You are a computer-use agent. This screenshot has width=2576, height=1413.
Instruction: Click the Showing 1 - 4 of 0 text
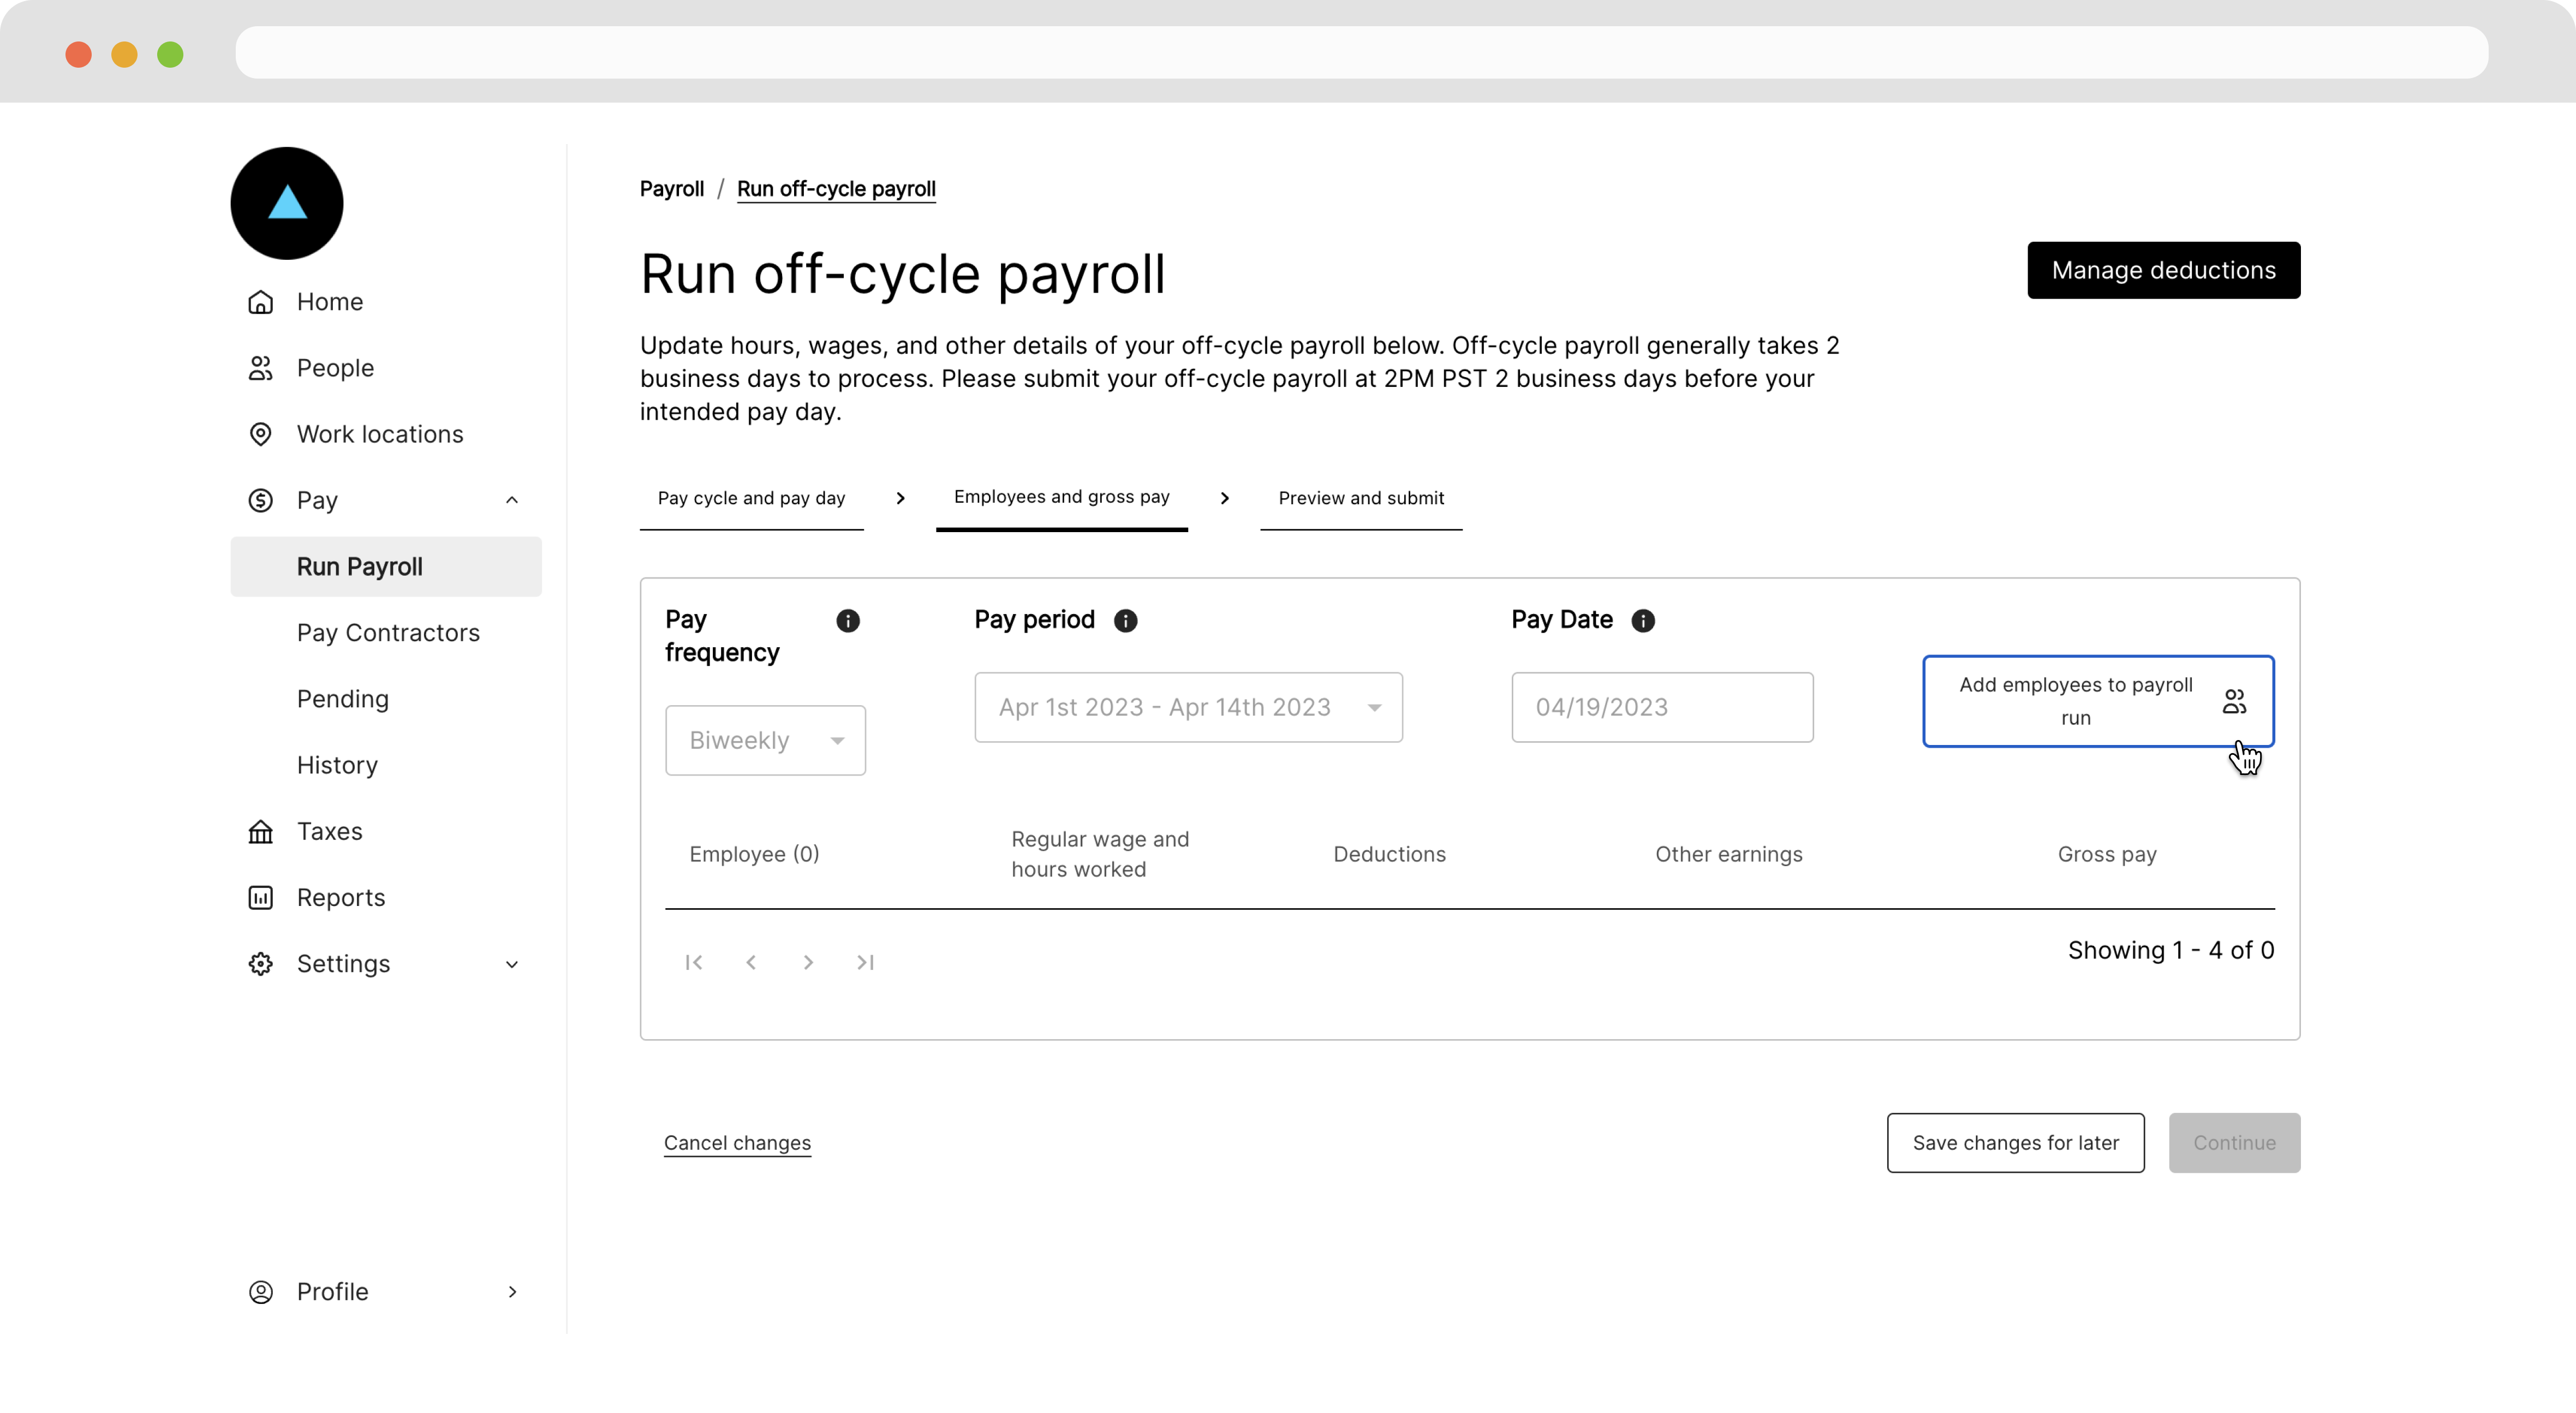click(2171, 950)
